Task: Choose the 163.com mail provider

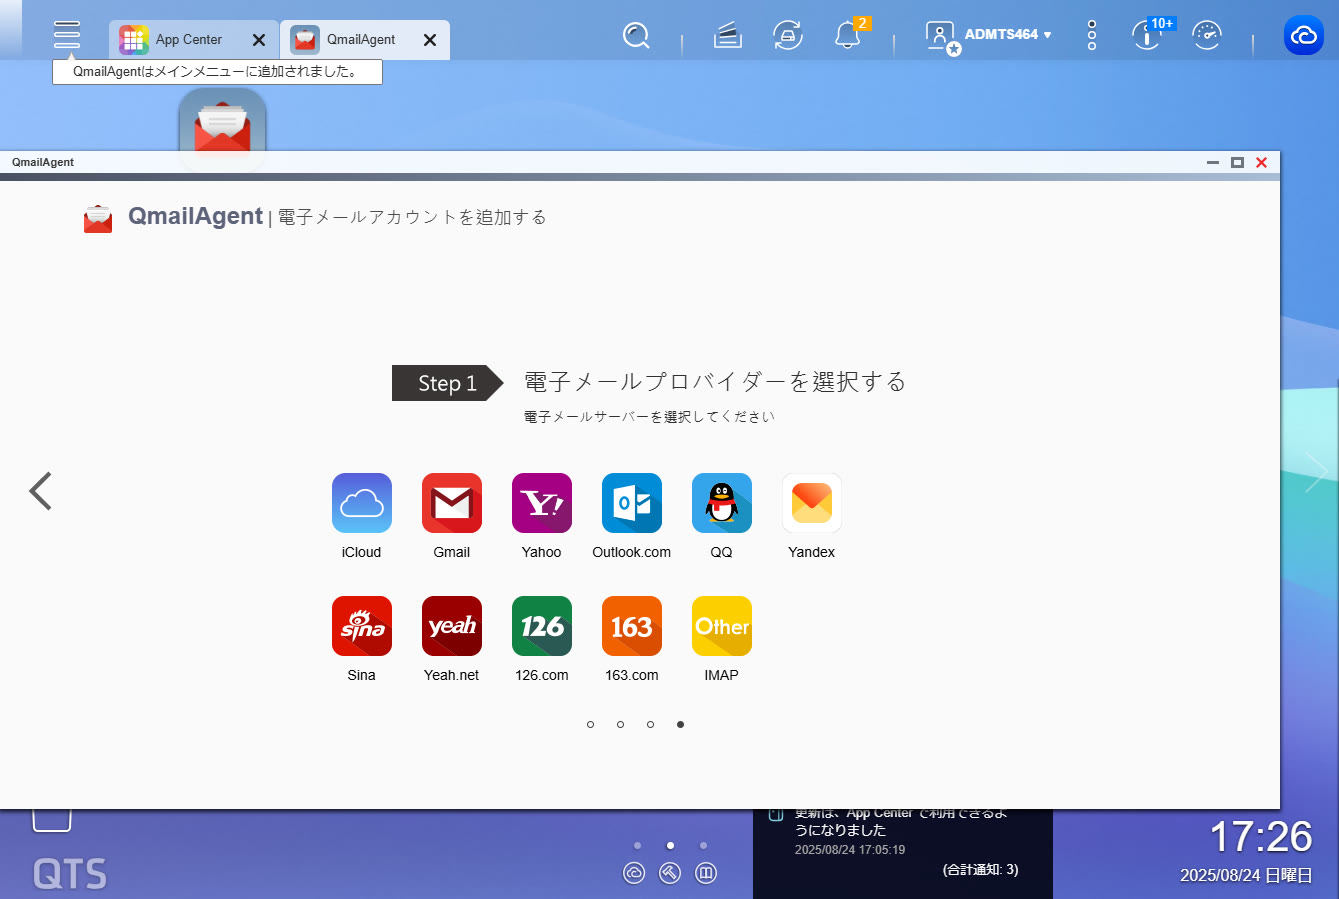Action: (631, 626)
